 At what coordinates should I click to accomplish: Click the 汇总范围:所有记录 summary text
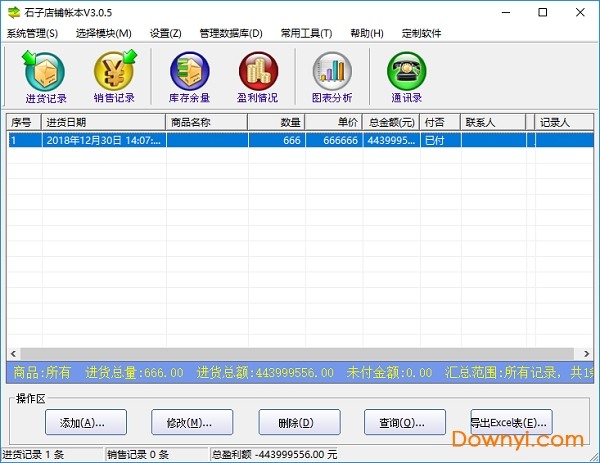point(501,372)
